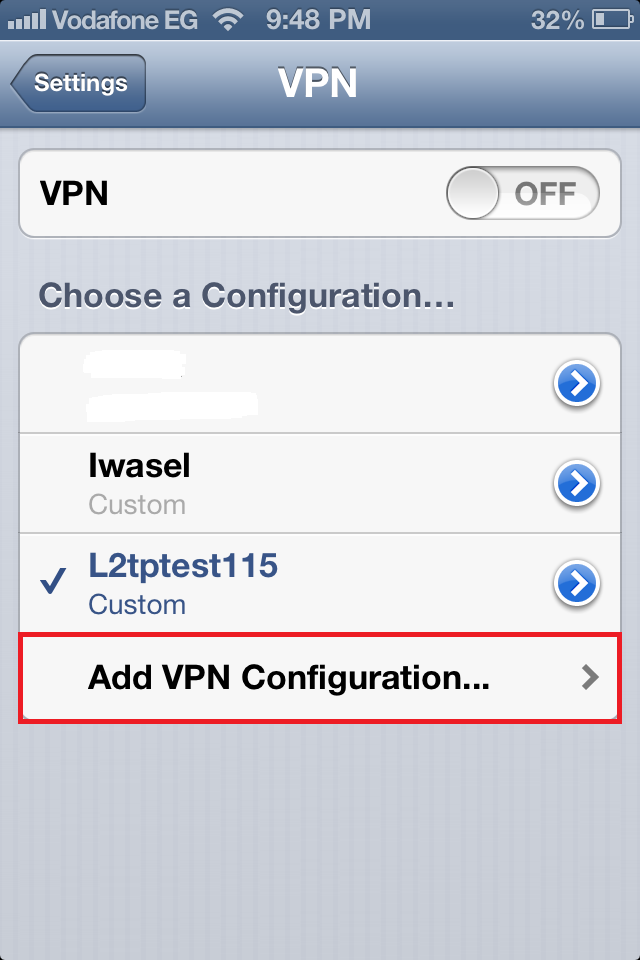Viewport: 640px width, 960px height.
Task: Open details arrow for L2tptest115 configuration
Action: pyautogui.click(x=576, y=583)
